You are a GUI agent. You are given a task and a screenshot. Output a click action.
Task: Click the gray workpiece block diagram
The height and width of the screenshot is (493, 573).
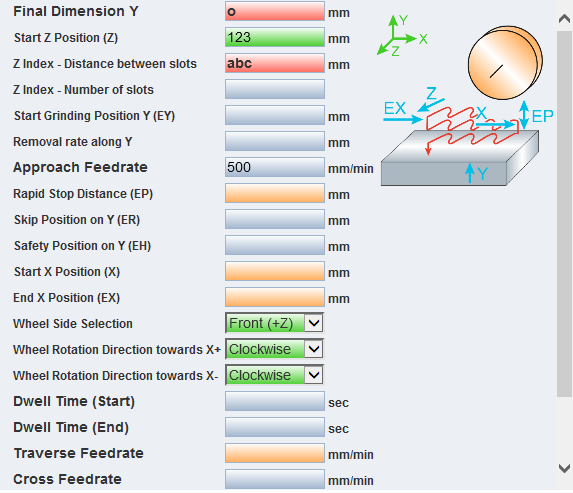click(460, 158)
